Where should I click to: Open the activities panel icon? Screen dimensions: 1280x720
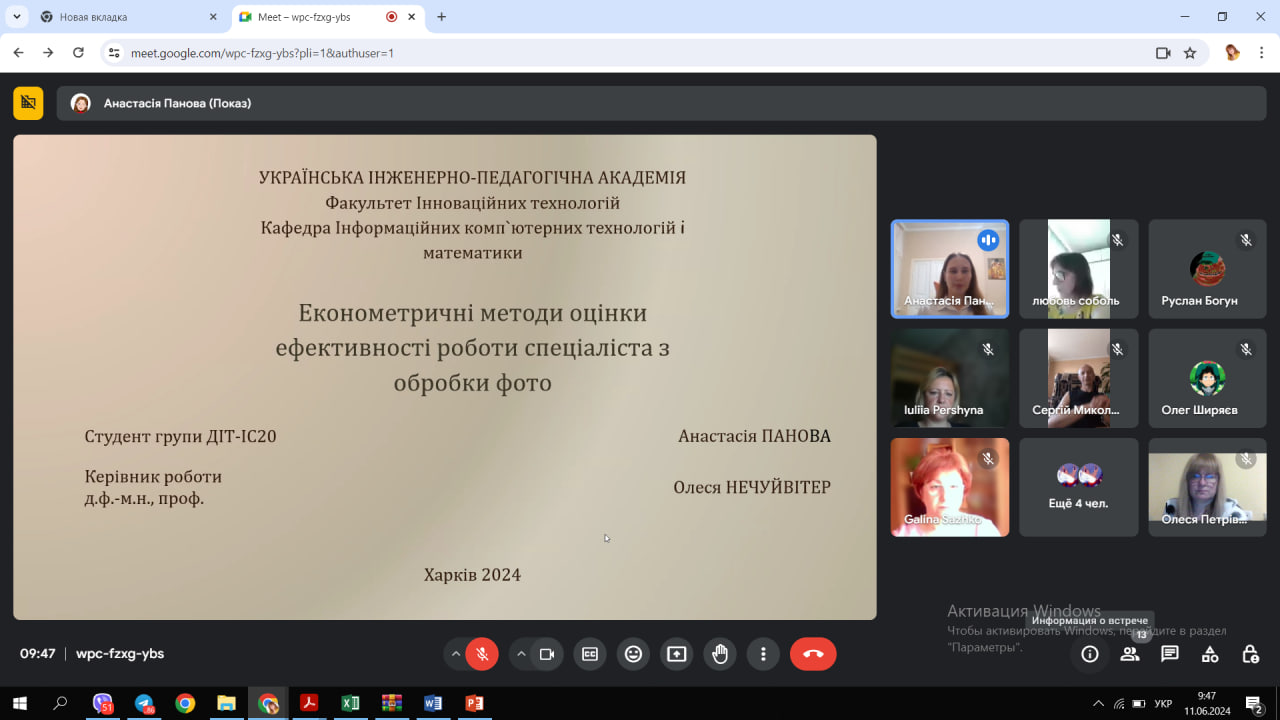(1210, 654)
